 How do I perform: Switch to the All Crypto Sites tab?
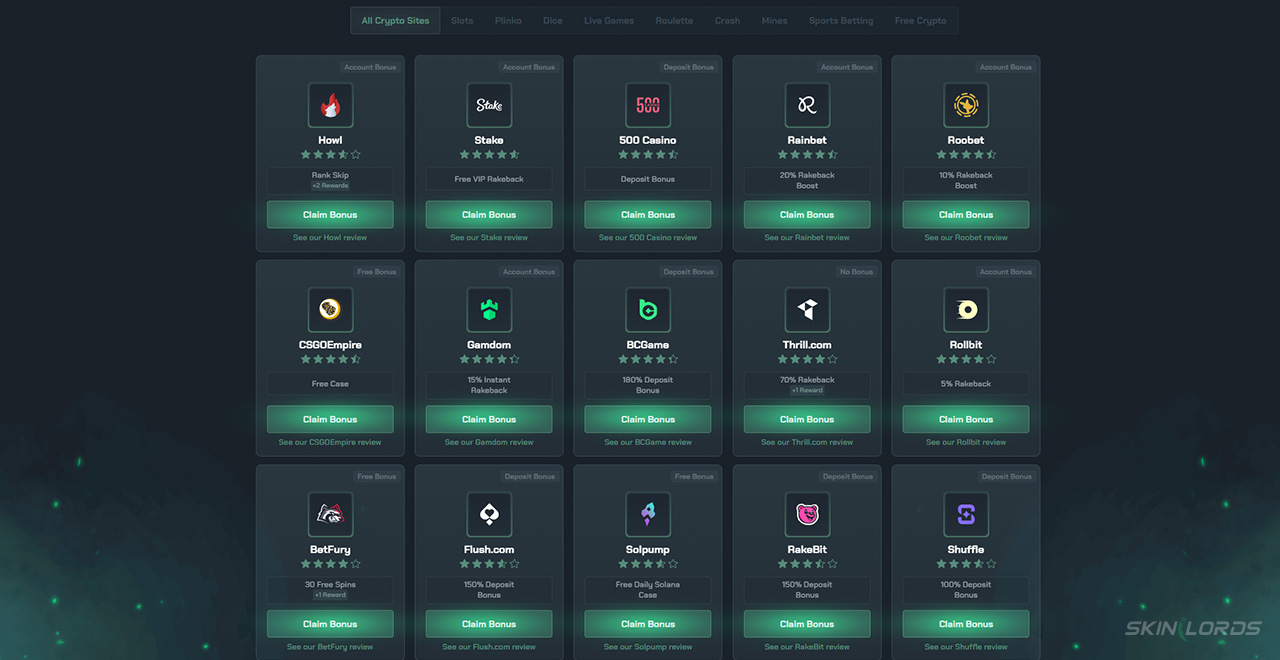[395, 20]
